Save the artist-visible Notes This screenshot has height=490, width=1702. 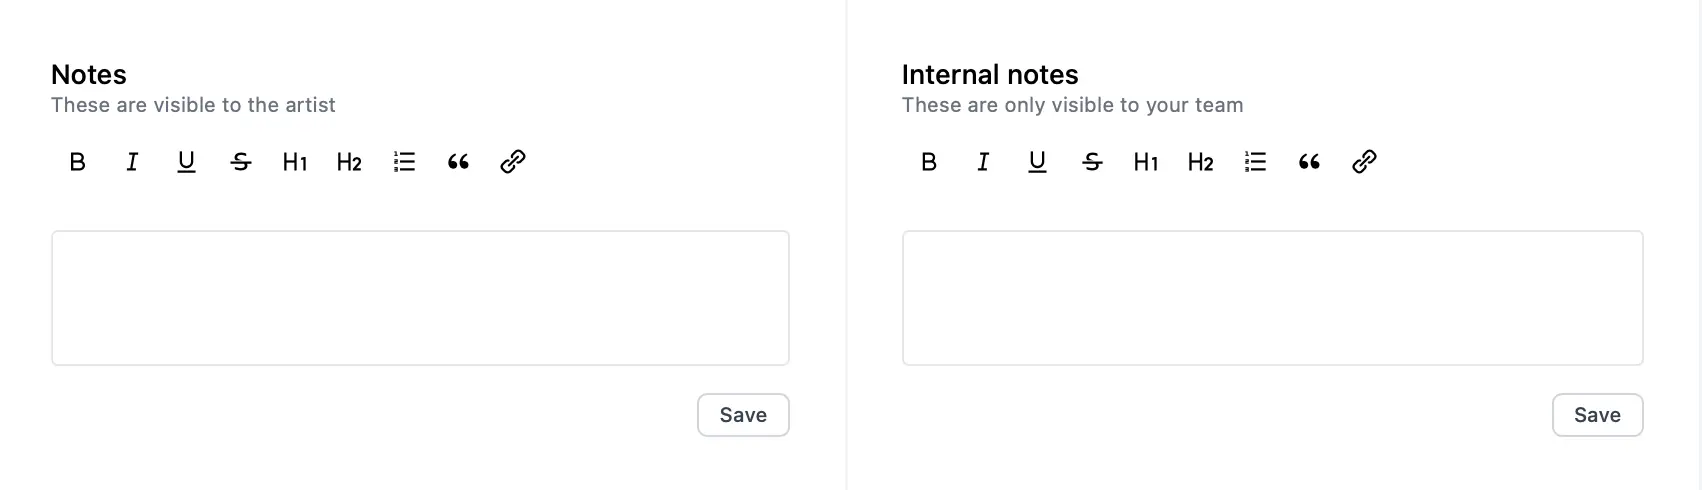(x=743, y=415)
